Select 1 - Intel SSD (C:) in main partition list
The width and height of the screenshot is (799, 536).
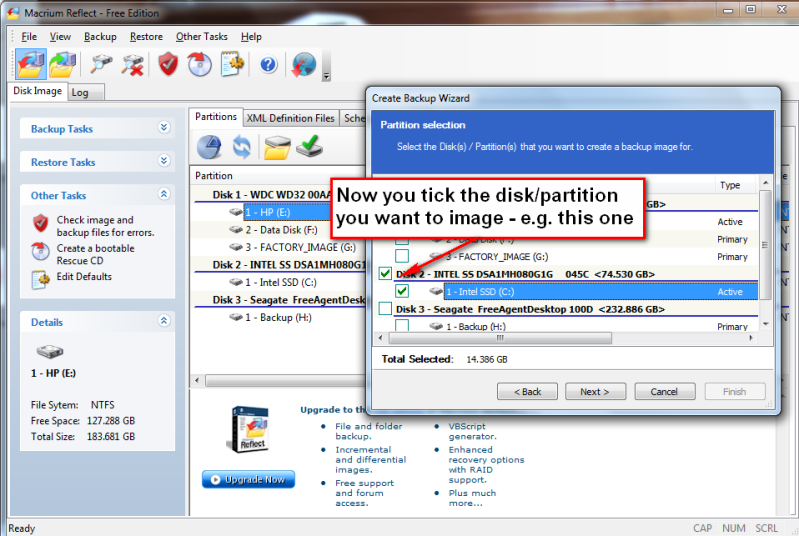pos(281,282)
